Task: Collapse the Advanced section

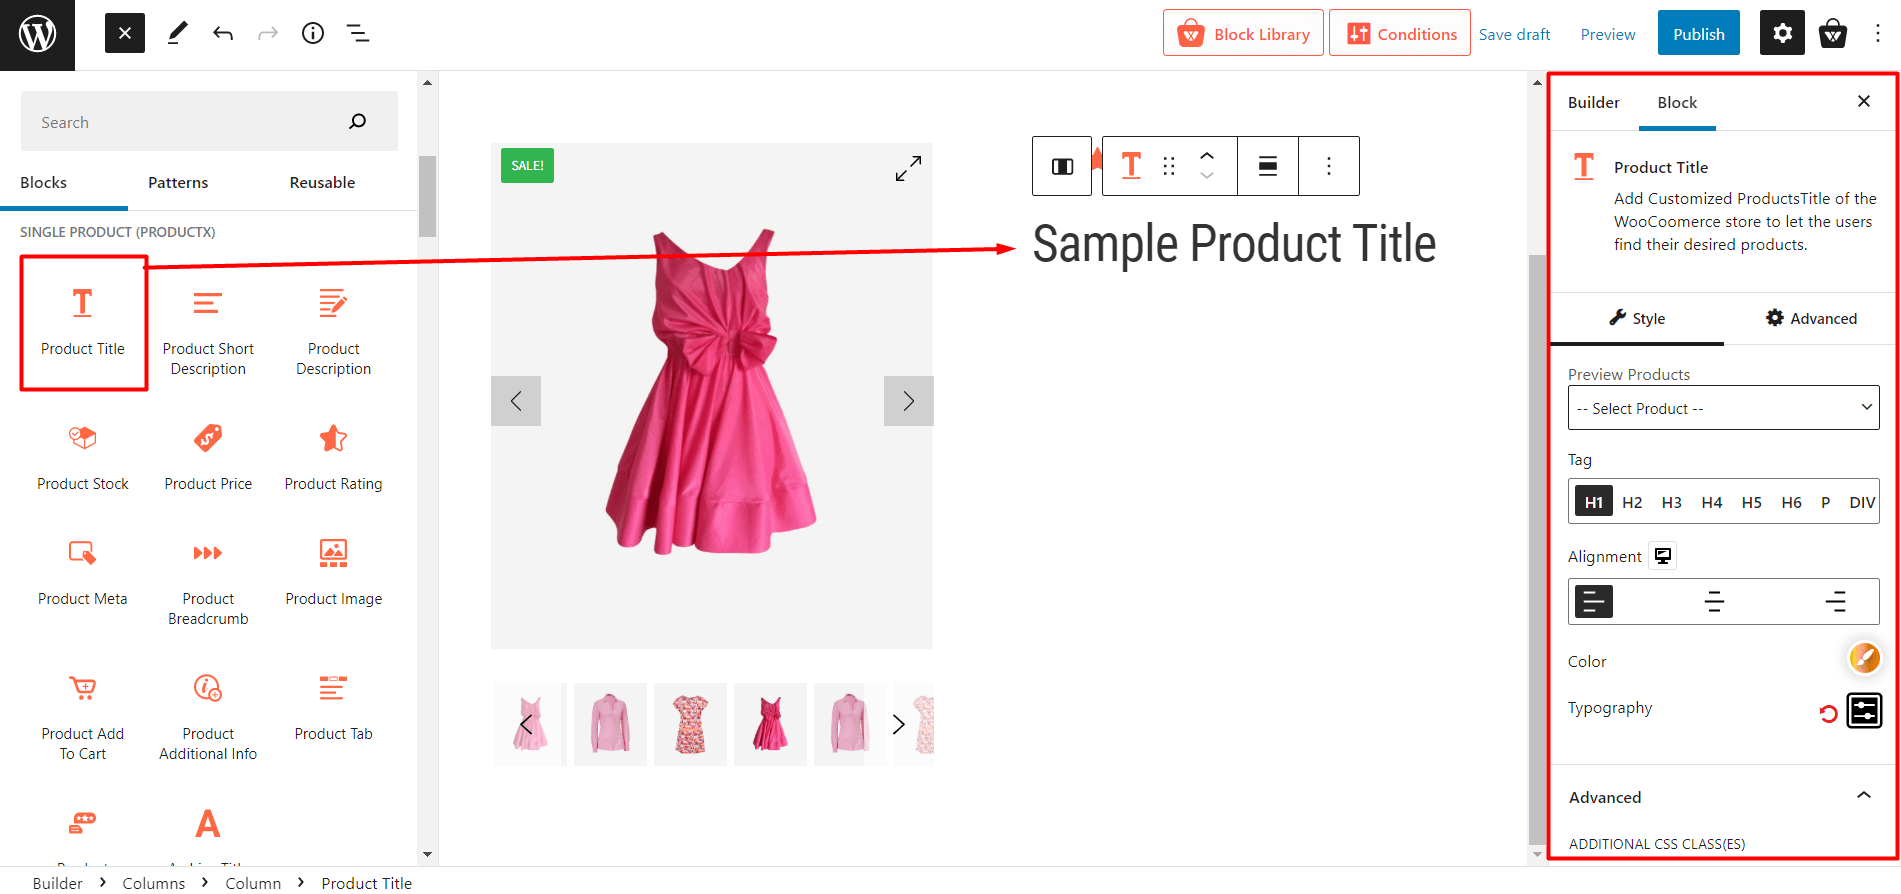Action: click(x=1862, y=793)
